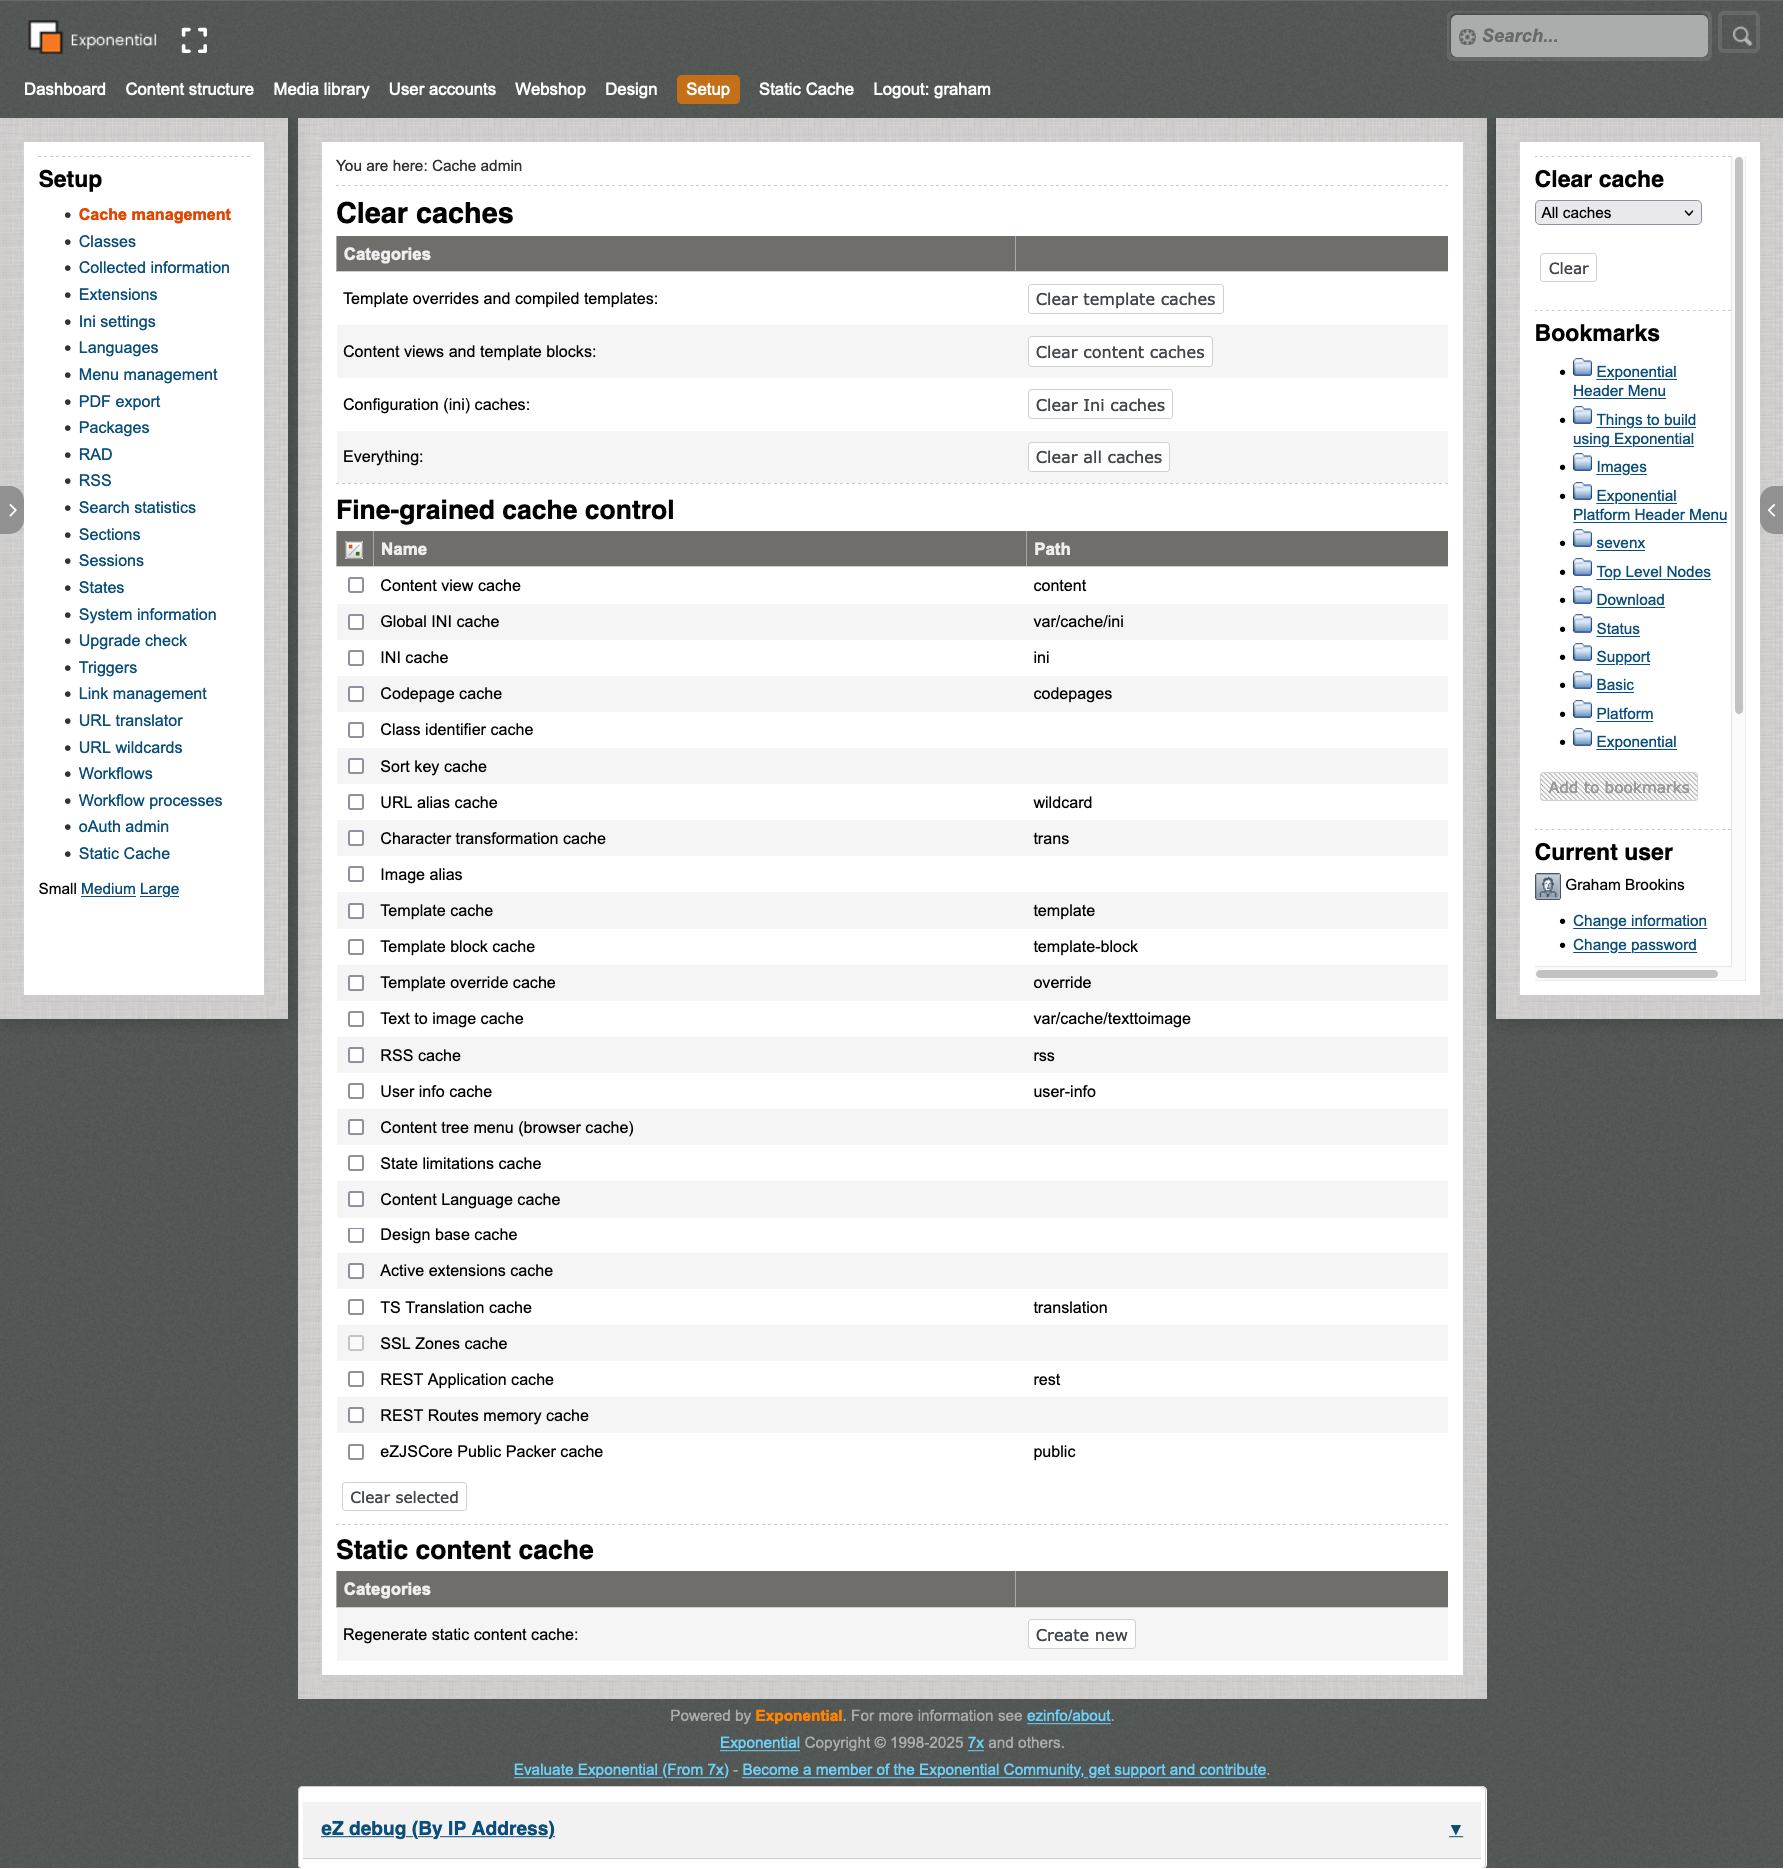Click the magnifier search button
The image size is (1784, 1869).
1741,36
